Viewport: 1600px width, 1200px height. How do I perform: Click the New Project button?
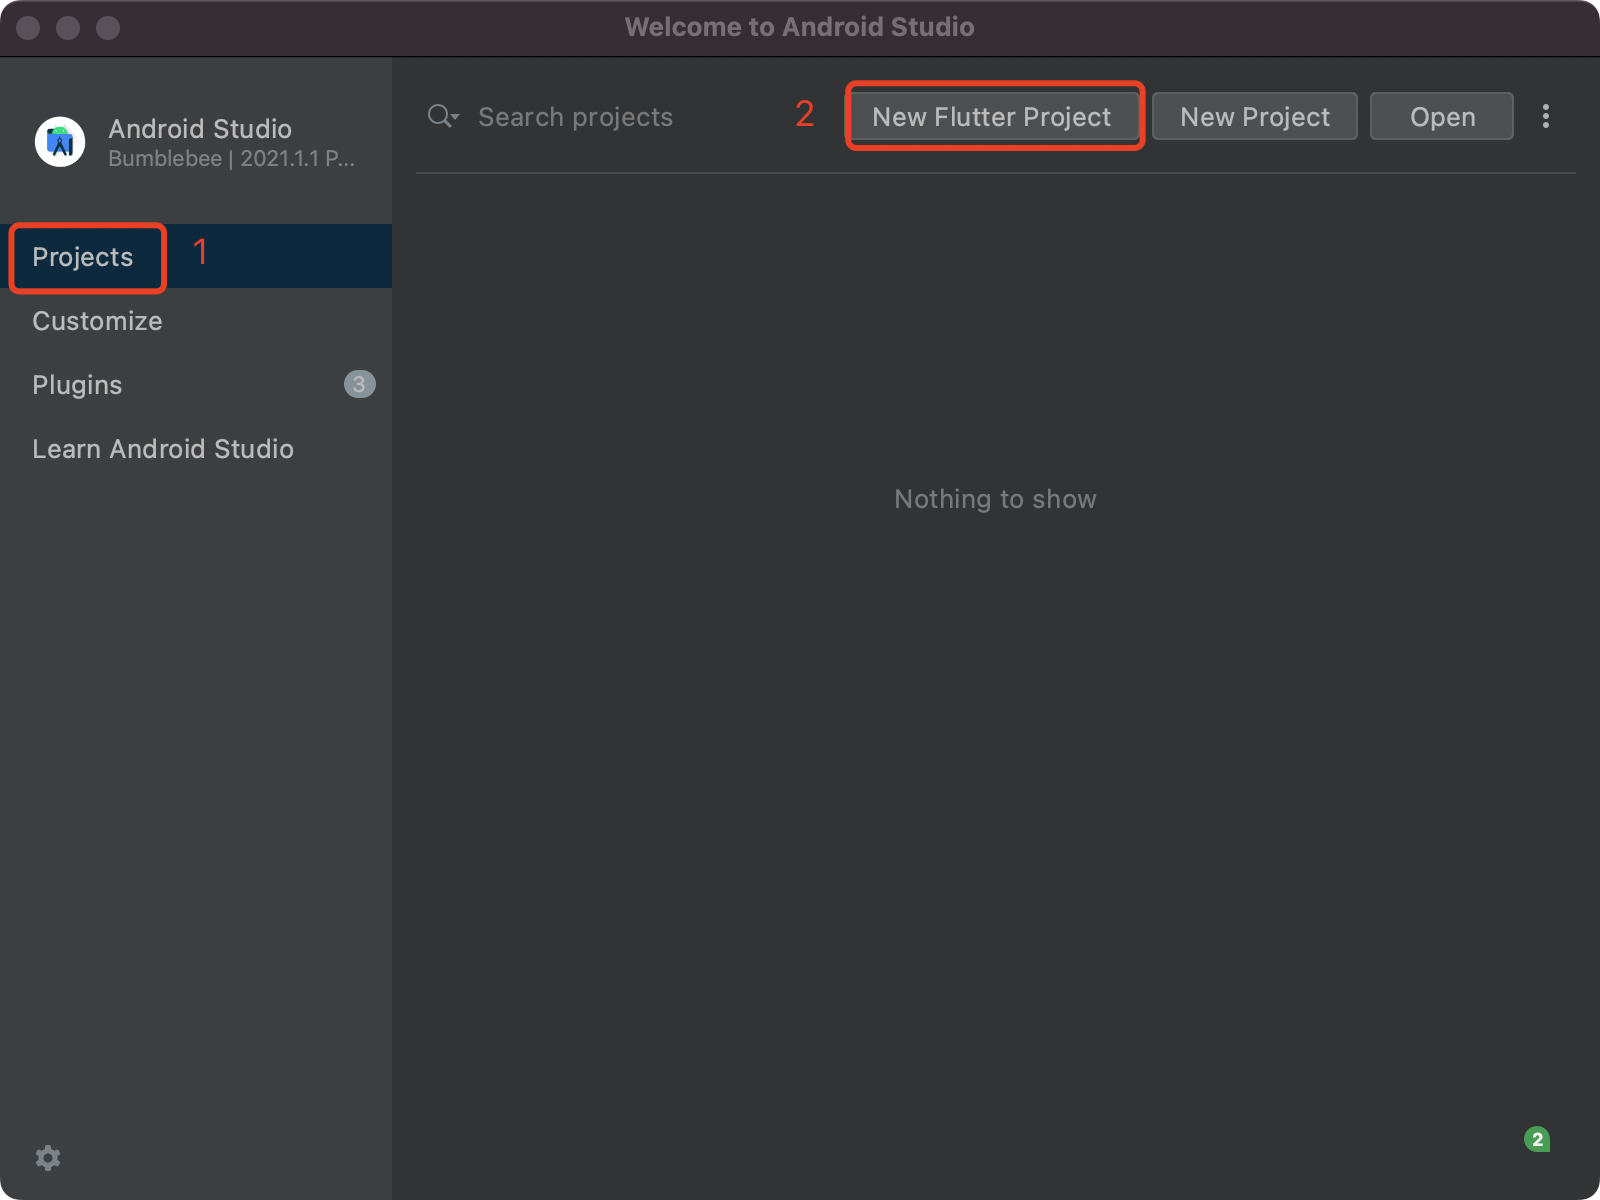point(1255,116)
